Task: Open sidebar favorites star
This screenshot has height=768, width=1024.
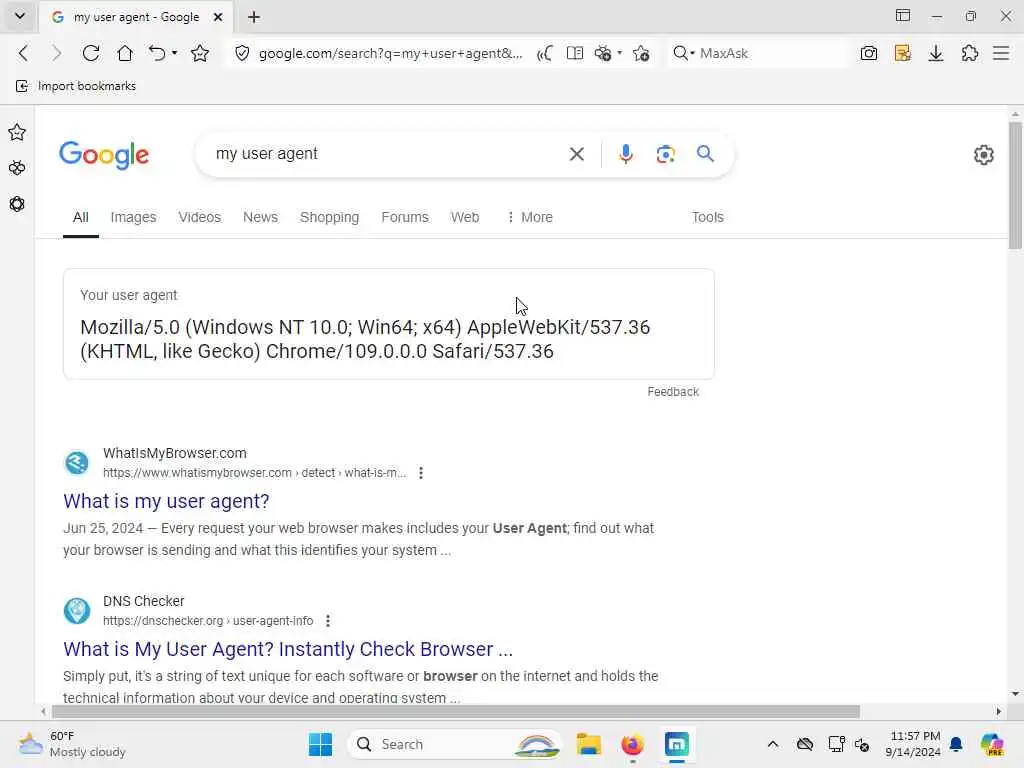Action: pyautogui.click(x=17, y=133)
